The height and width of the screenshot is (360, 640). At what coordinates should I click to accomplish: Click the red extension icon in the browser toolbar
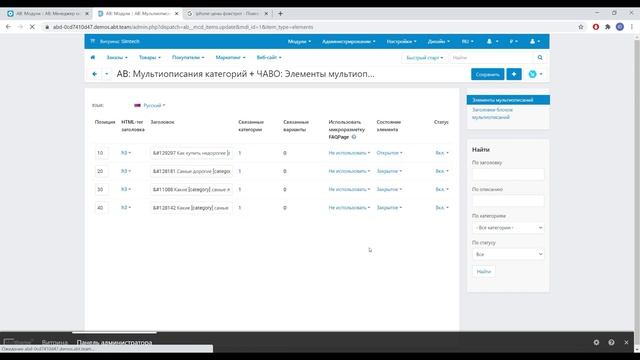[596, 27]
